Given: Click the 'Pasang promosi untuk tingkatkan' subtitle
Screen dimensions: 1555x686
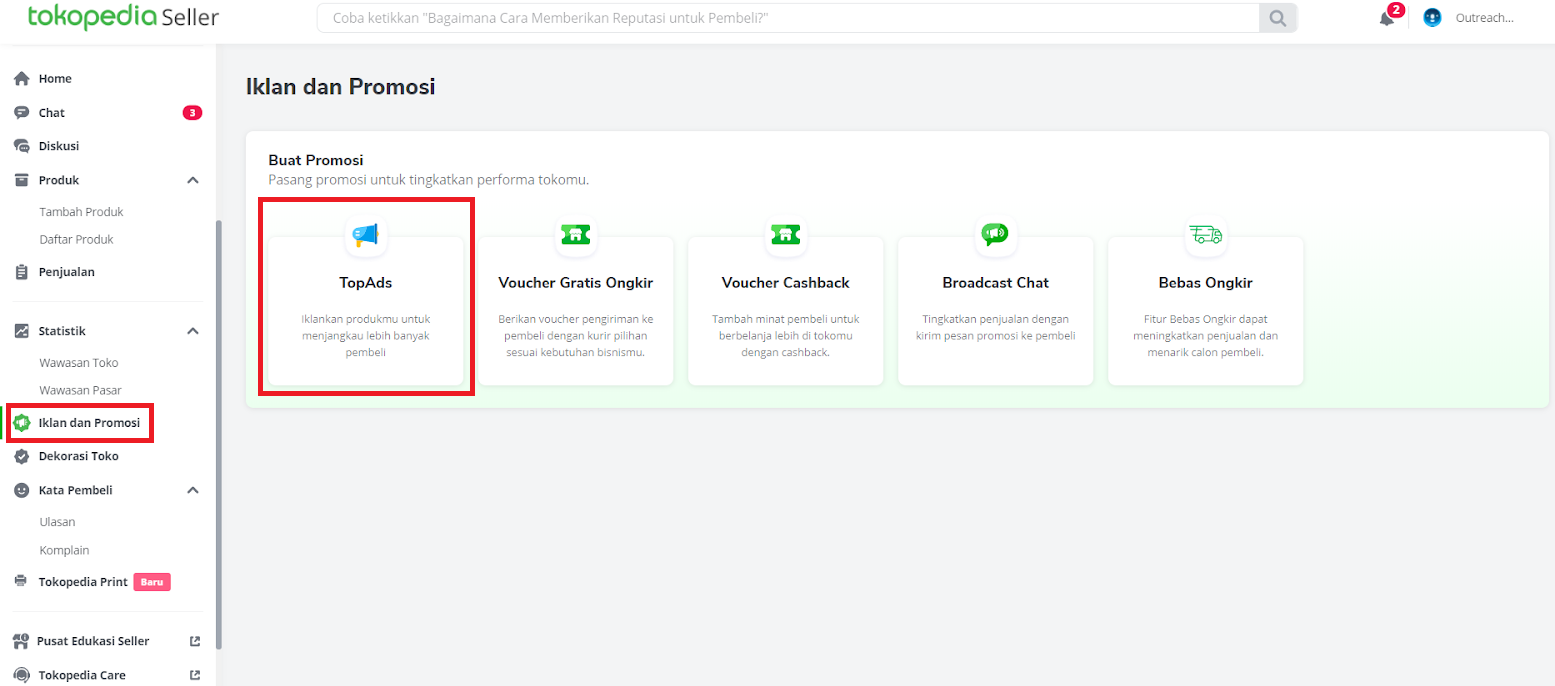Looking at the screenshot, I should click(x=428, y=180).
